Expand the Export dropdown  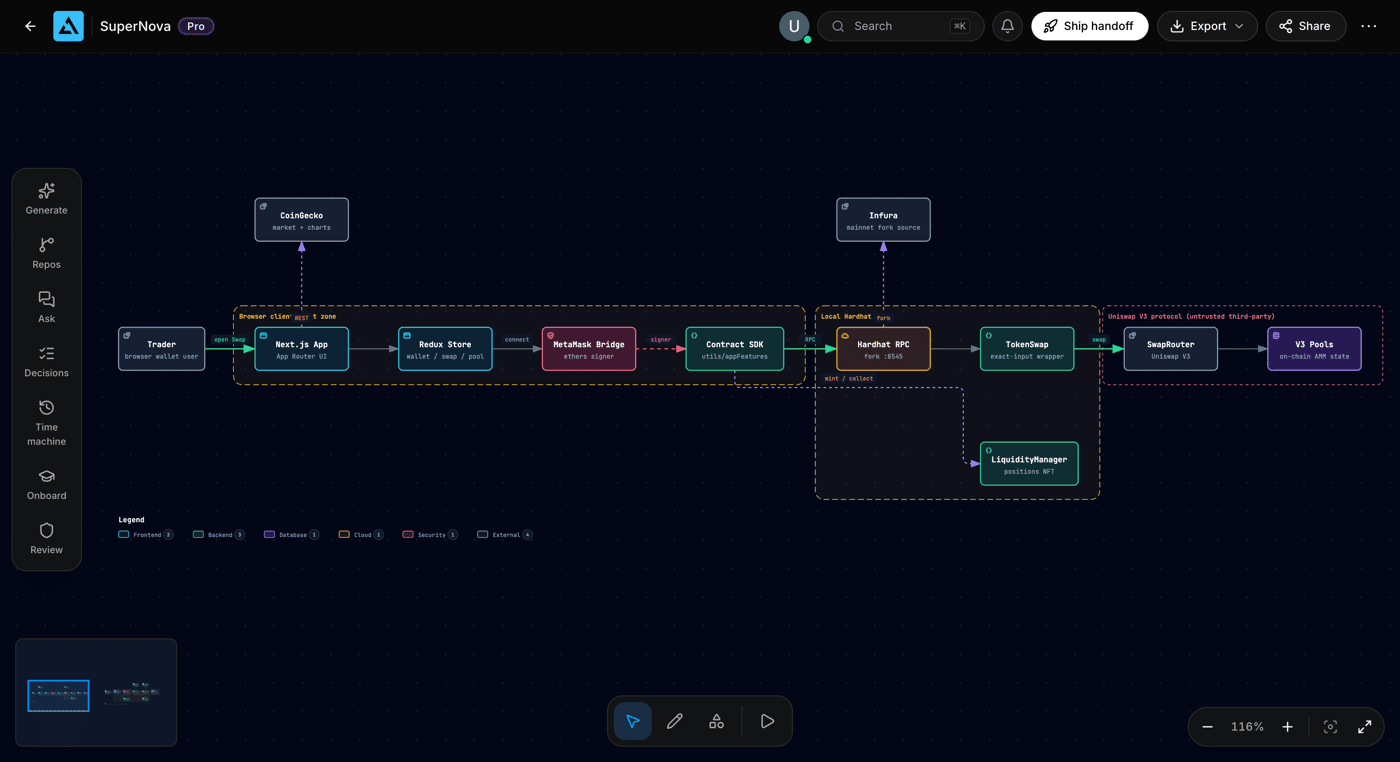[x=1207, y=26]
